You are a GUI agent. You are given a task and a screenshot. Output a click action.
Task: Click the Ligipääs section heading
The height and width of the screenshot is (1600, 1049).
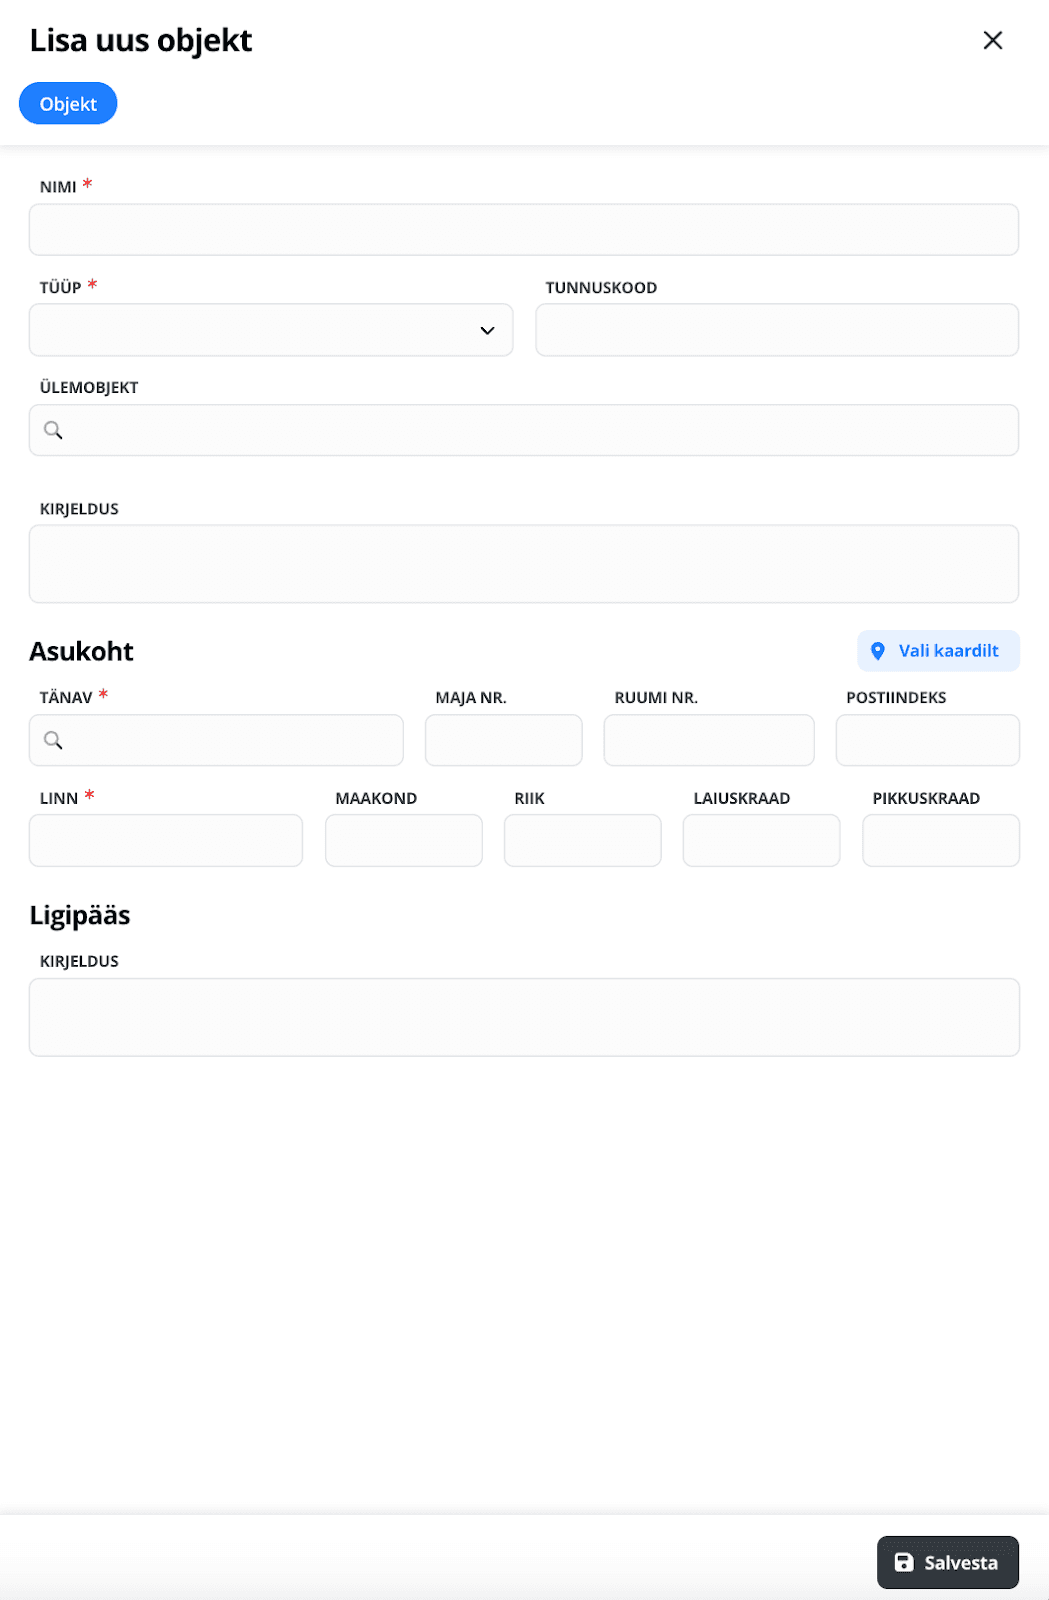[80, 916]
